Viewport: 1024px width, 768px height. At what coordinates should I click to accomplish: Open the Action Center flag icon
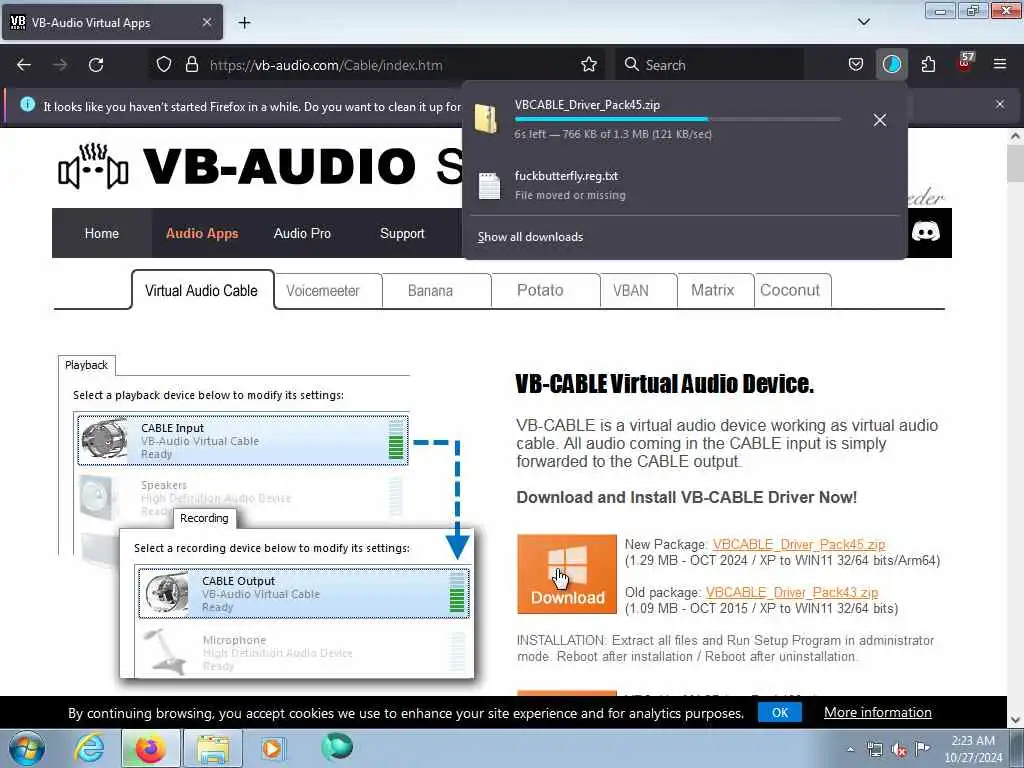point(922,749)
